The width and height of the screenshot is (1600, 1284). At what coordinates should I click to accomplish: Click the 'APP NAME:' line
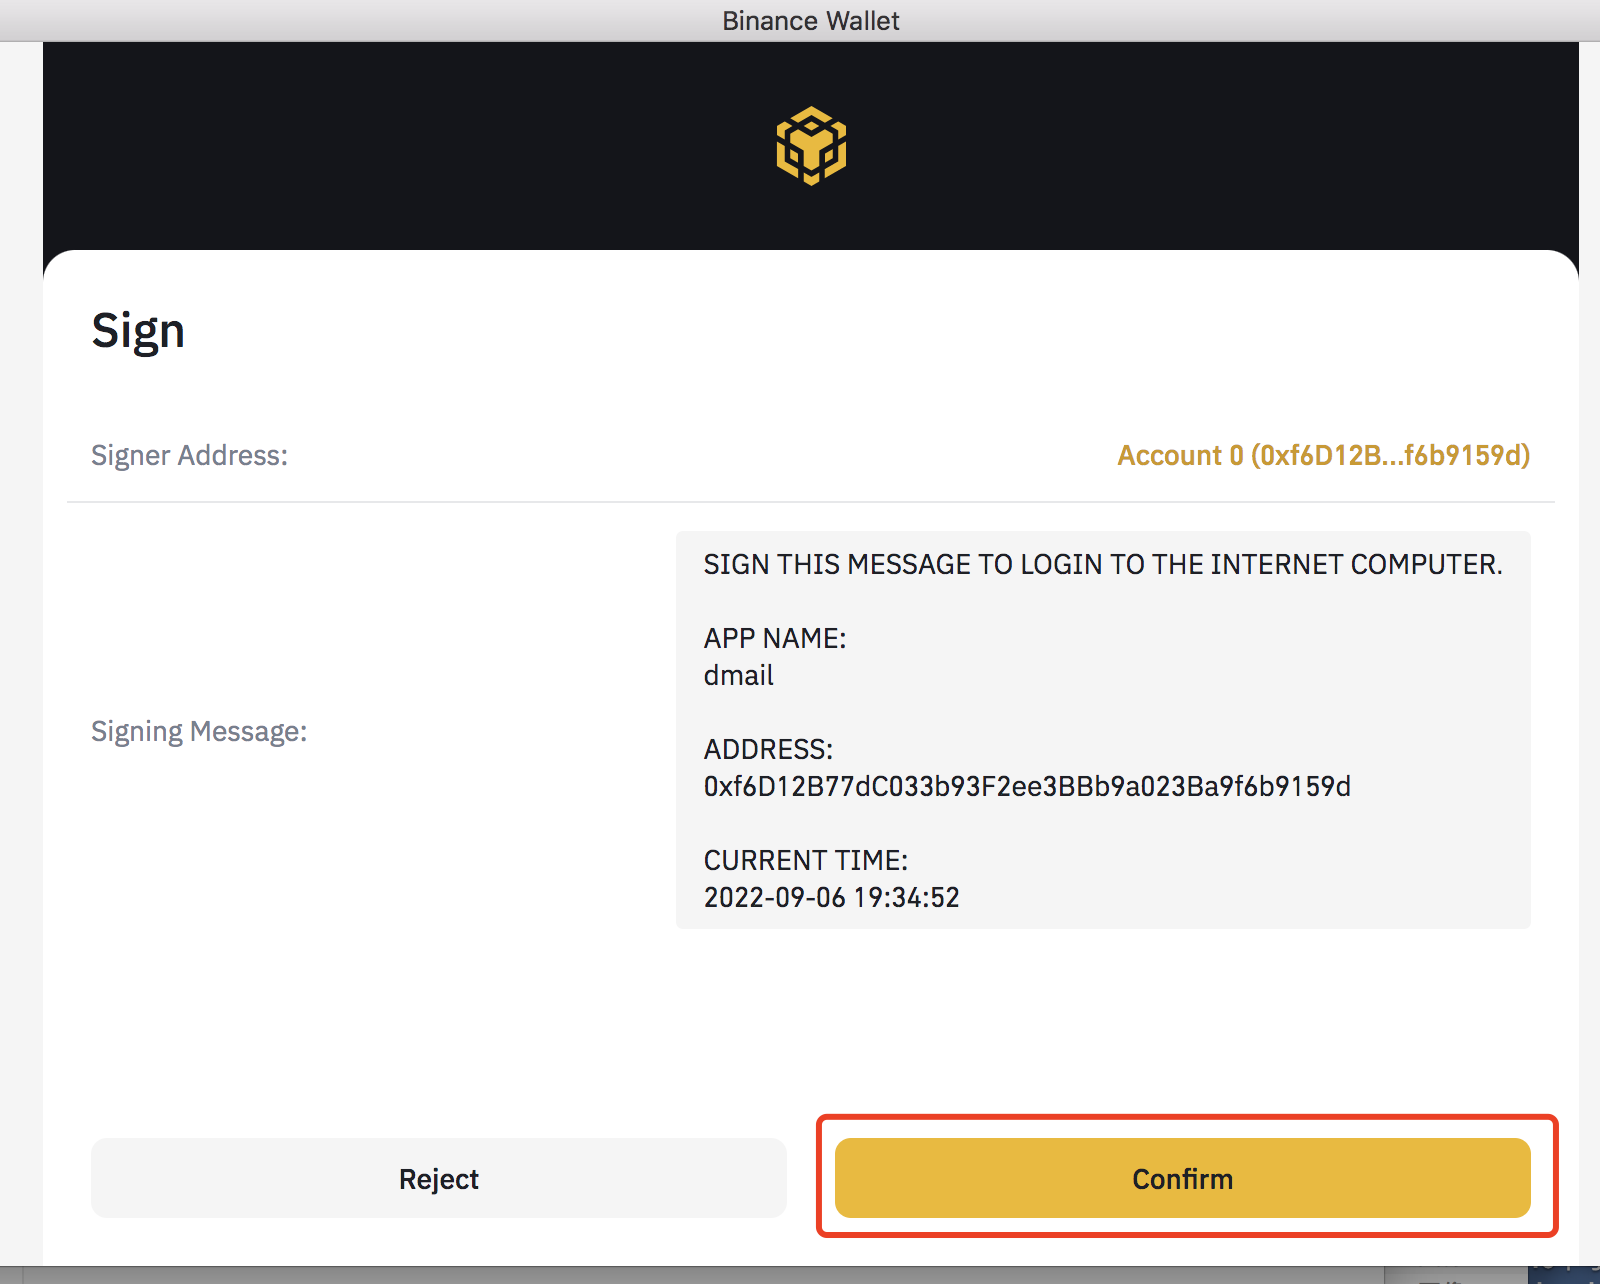click(x=775, y=638)
